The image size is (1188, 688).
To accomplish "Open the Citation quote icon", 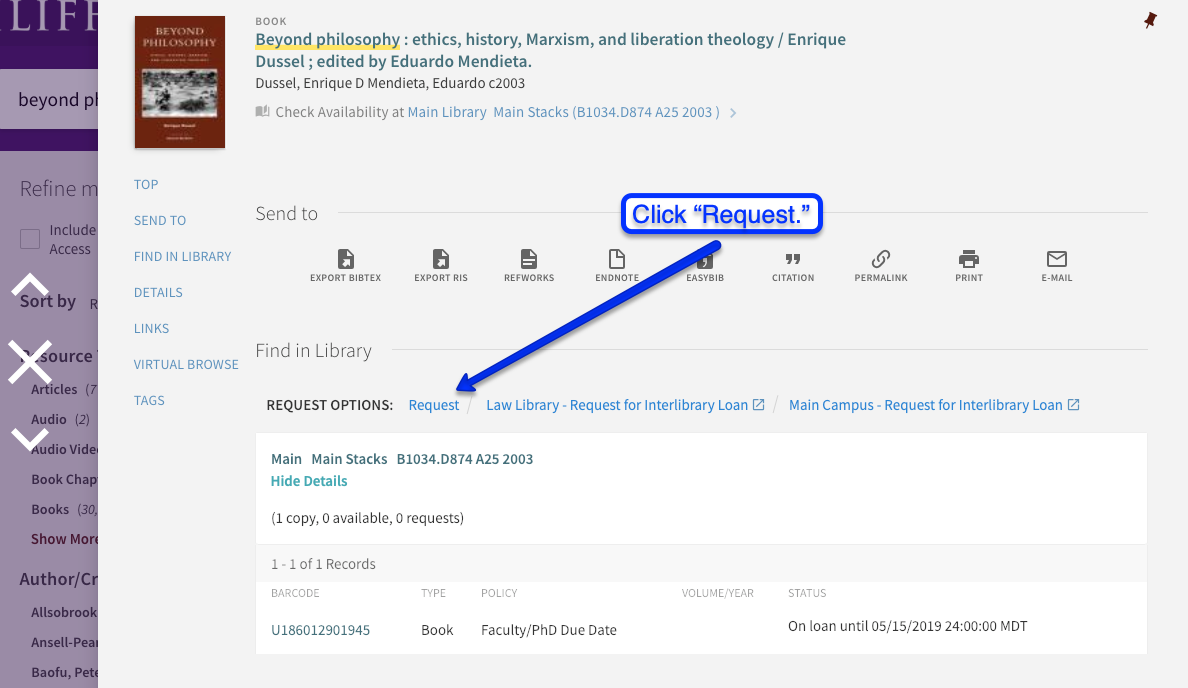I will 793,260.
